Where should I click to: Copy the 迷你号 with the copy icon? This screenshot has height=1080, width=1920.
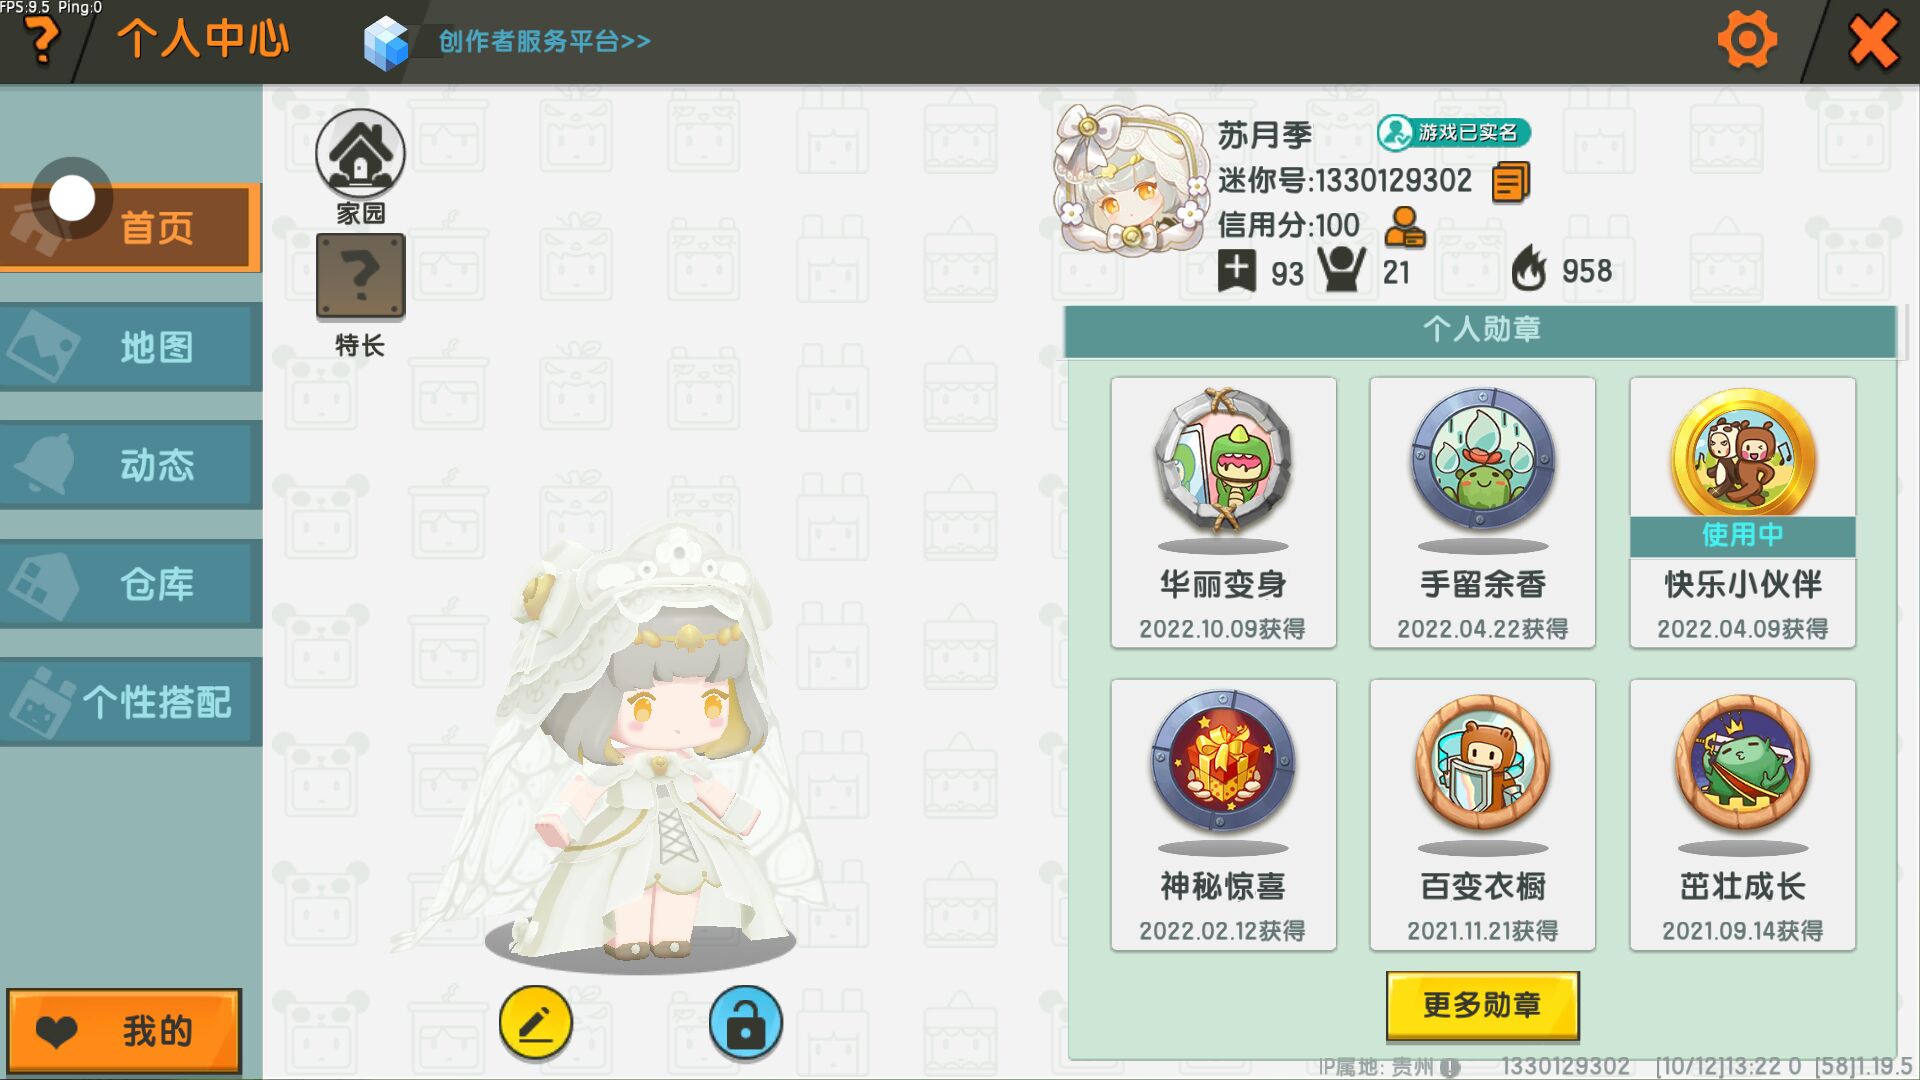1511,182
